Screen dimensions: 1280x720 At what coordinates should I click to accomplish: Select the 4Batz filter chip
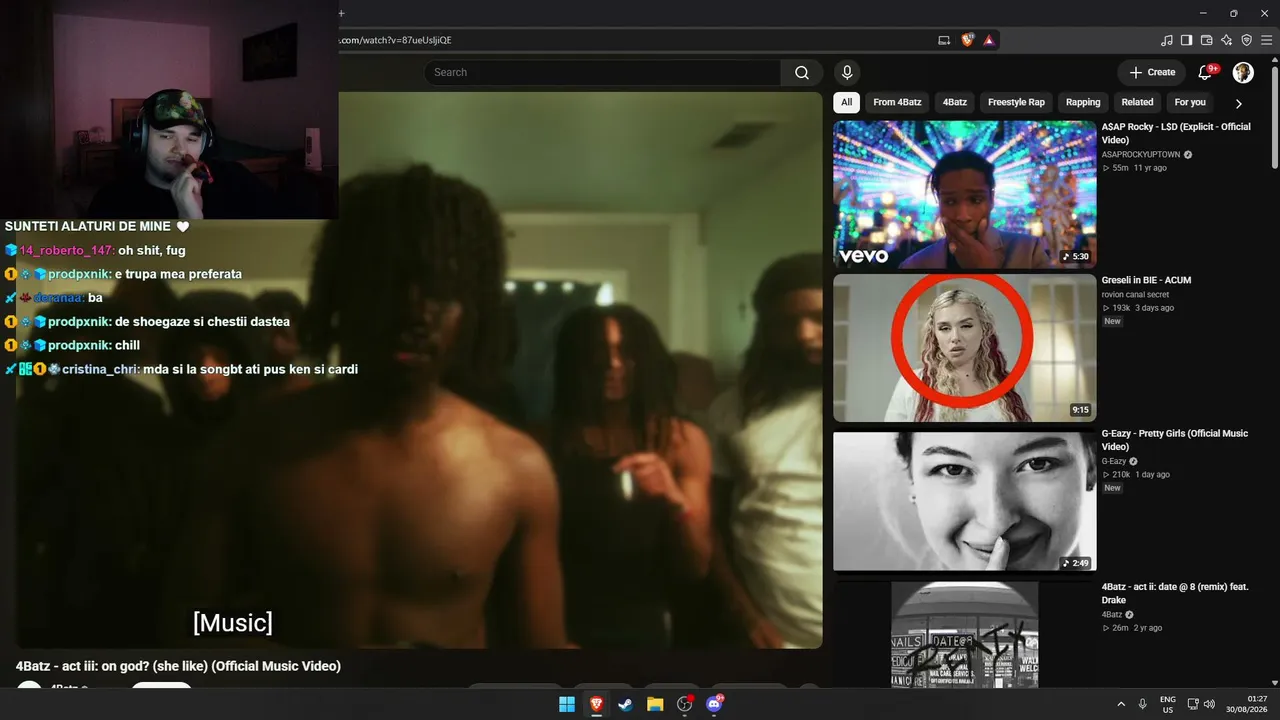(955, 102)
